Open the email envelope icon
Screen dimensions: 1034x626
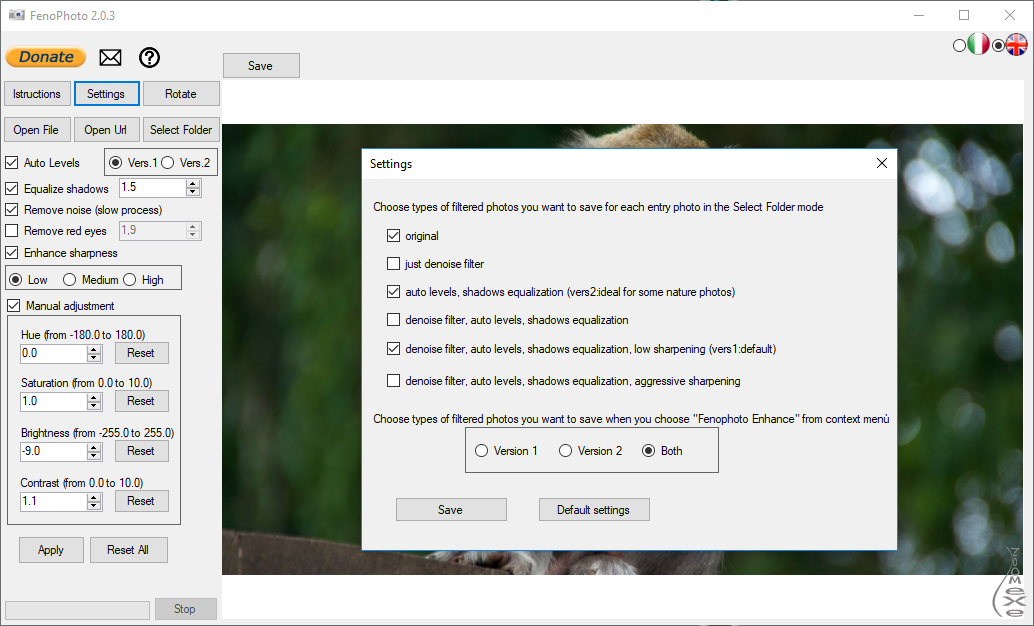tap(110, 58)
